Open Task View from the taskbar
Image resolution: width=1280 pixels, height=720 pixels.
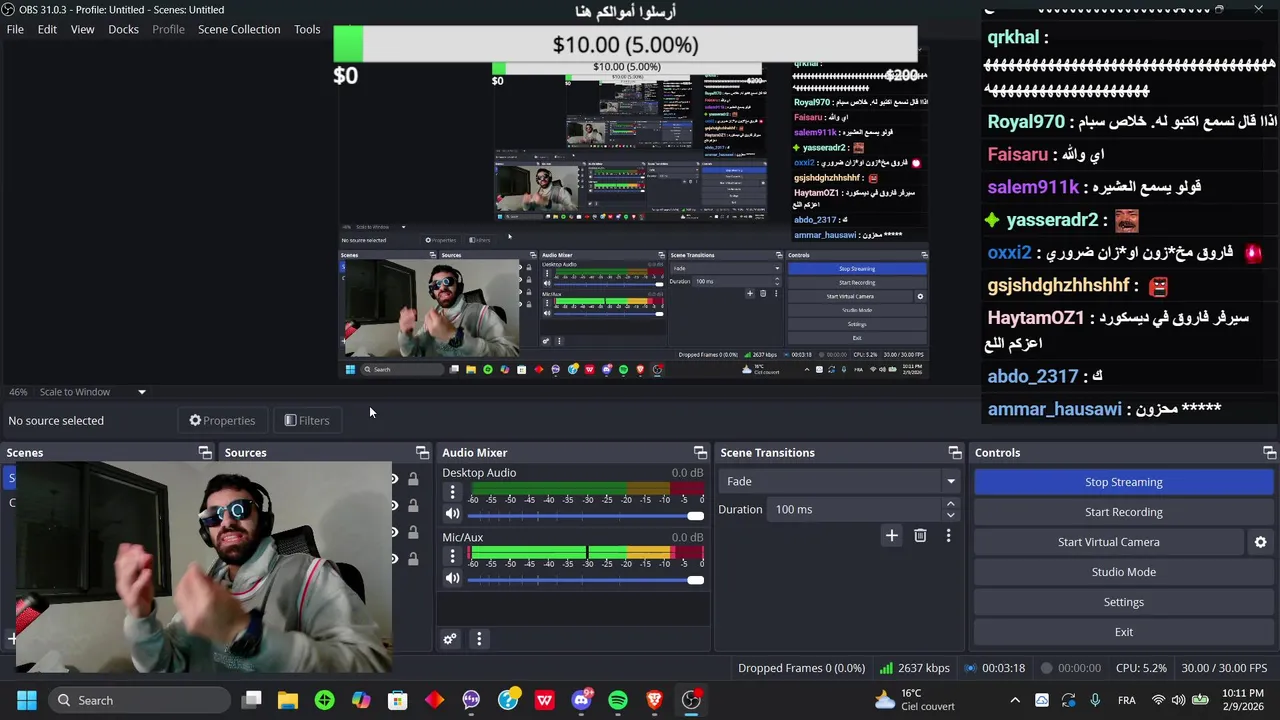[252, 700]
